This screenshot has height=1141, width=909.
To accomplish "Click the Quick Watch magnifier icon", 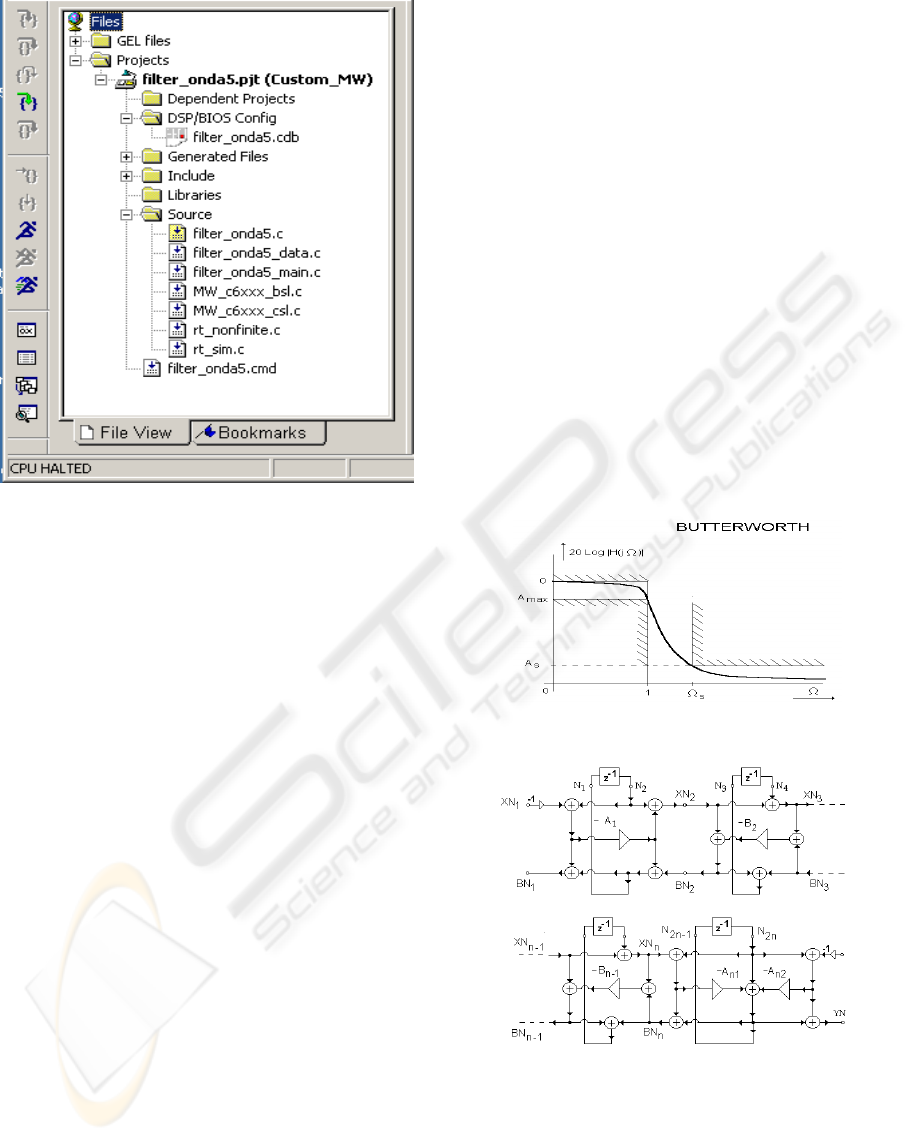I will [27, 412].
